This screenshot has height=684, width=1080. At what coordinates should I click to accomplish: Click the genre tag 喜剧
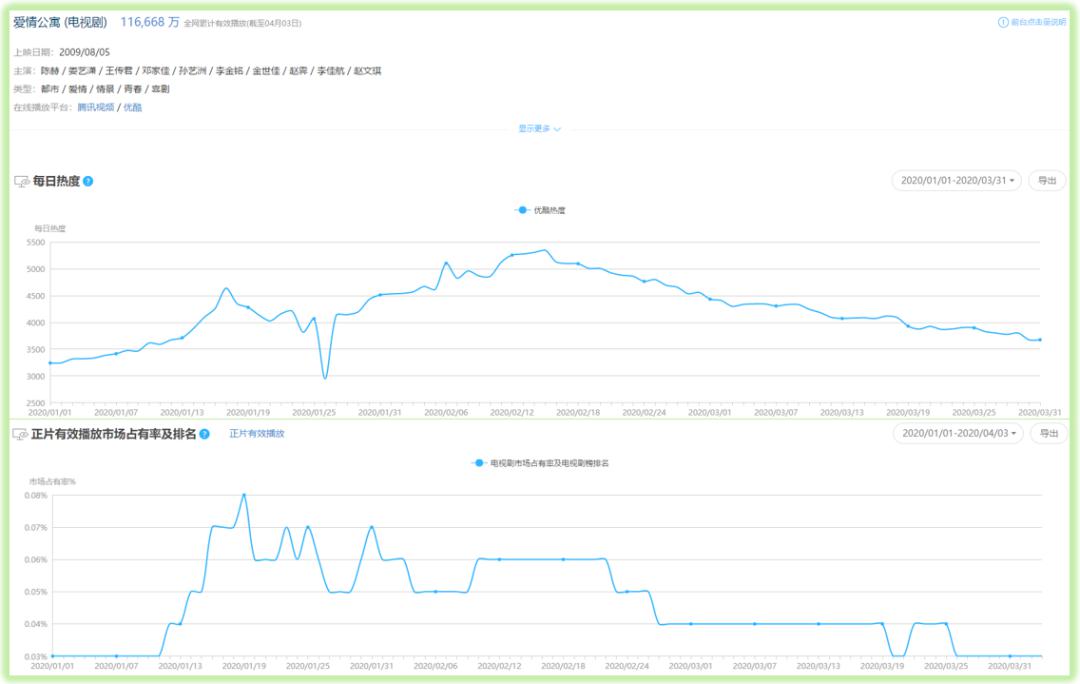click(x=160, y=89)
